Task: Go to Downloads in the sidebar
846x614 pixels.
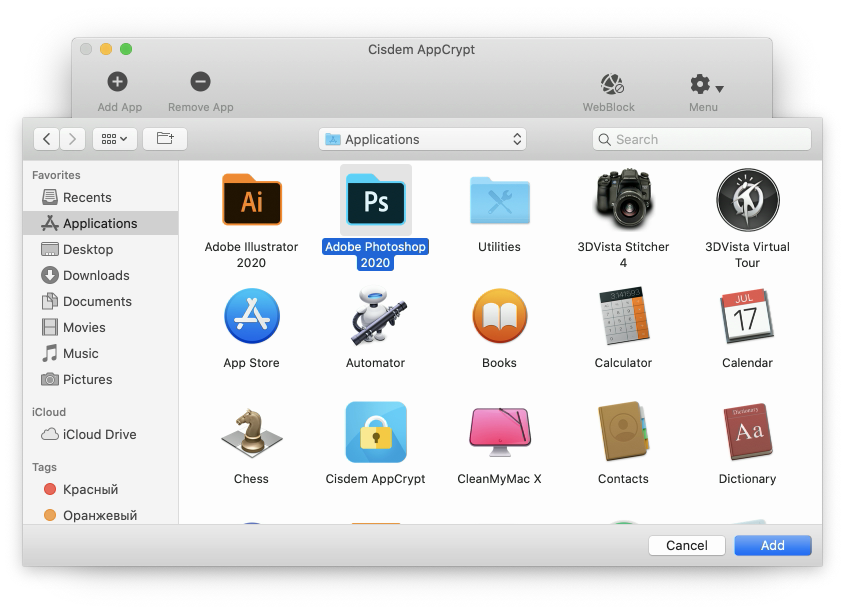Action: (96, 275)
